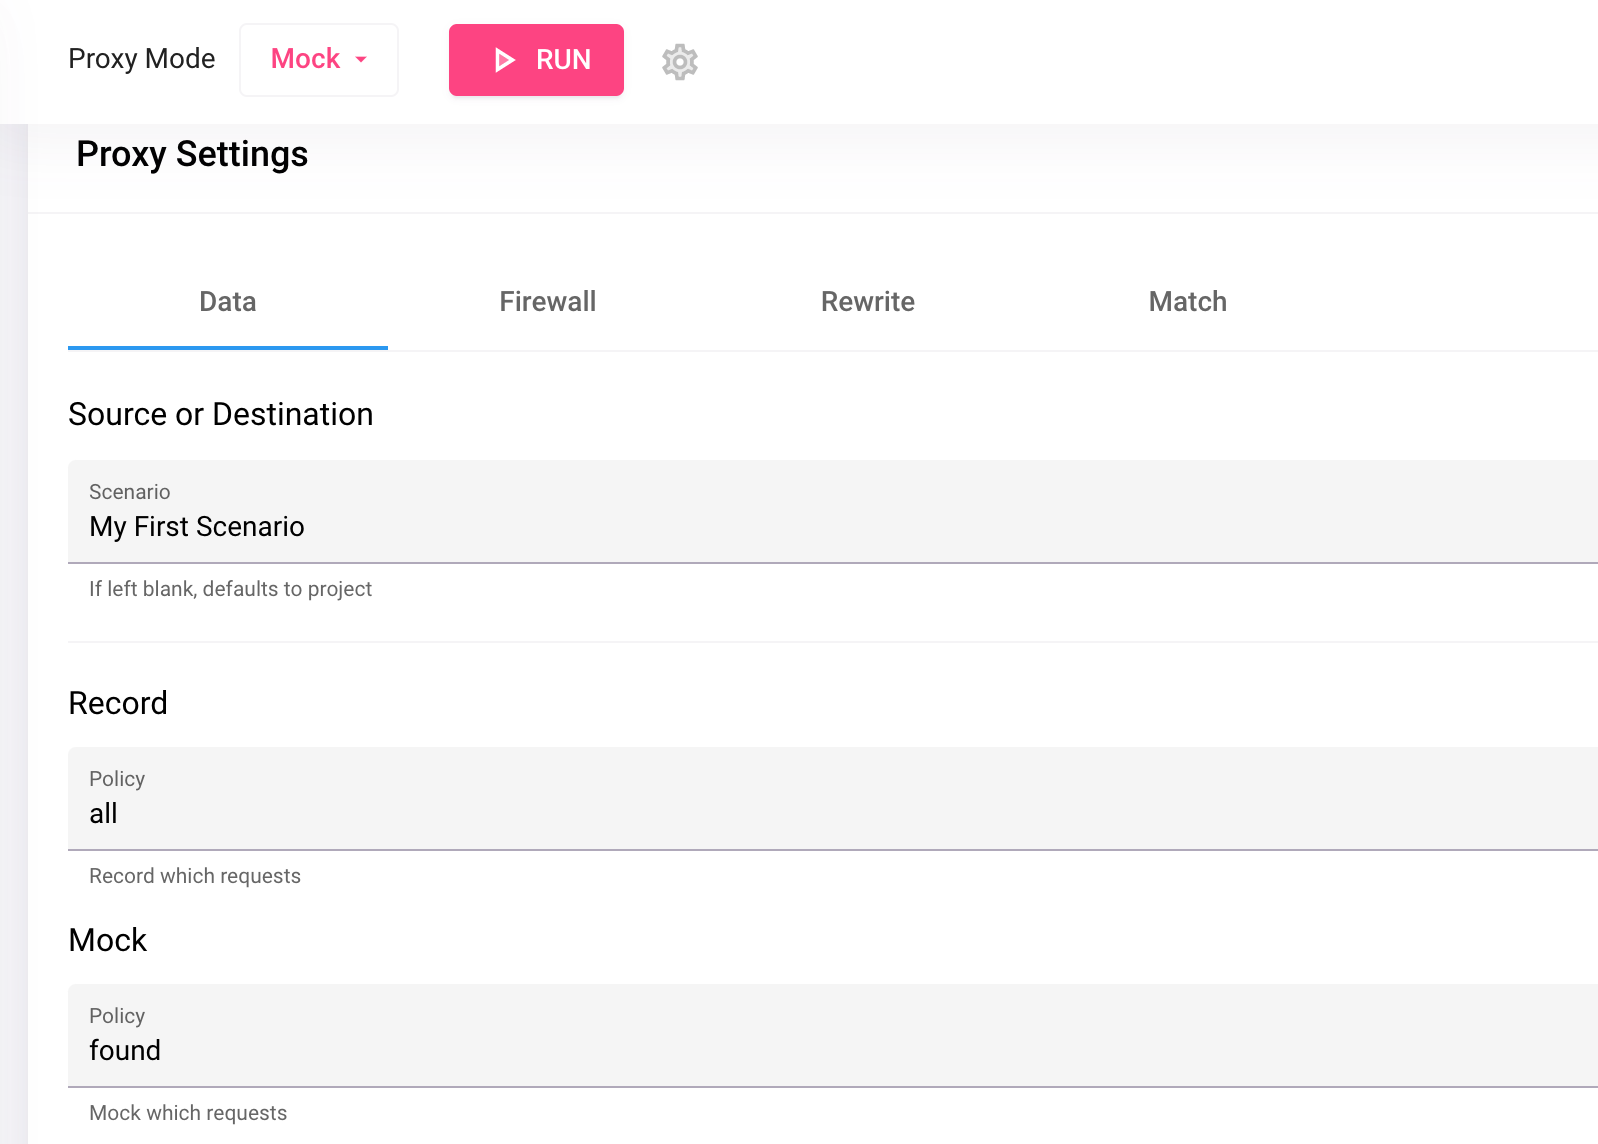Screen dimensions: 1598x1144
Task: Open the Mock proxy mode dropdown
Action: click(319, 60)
